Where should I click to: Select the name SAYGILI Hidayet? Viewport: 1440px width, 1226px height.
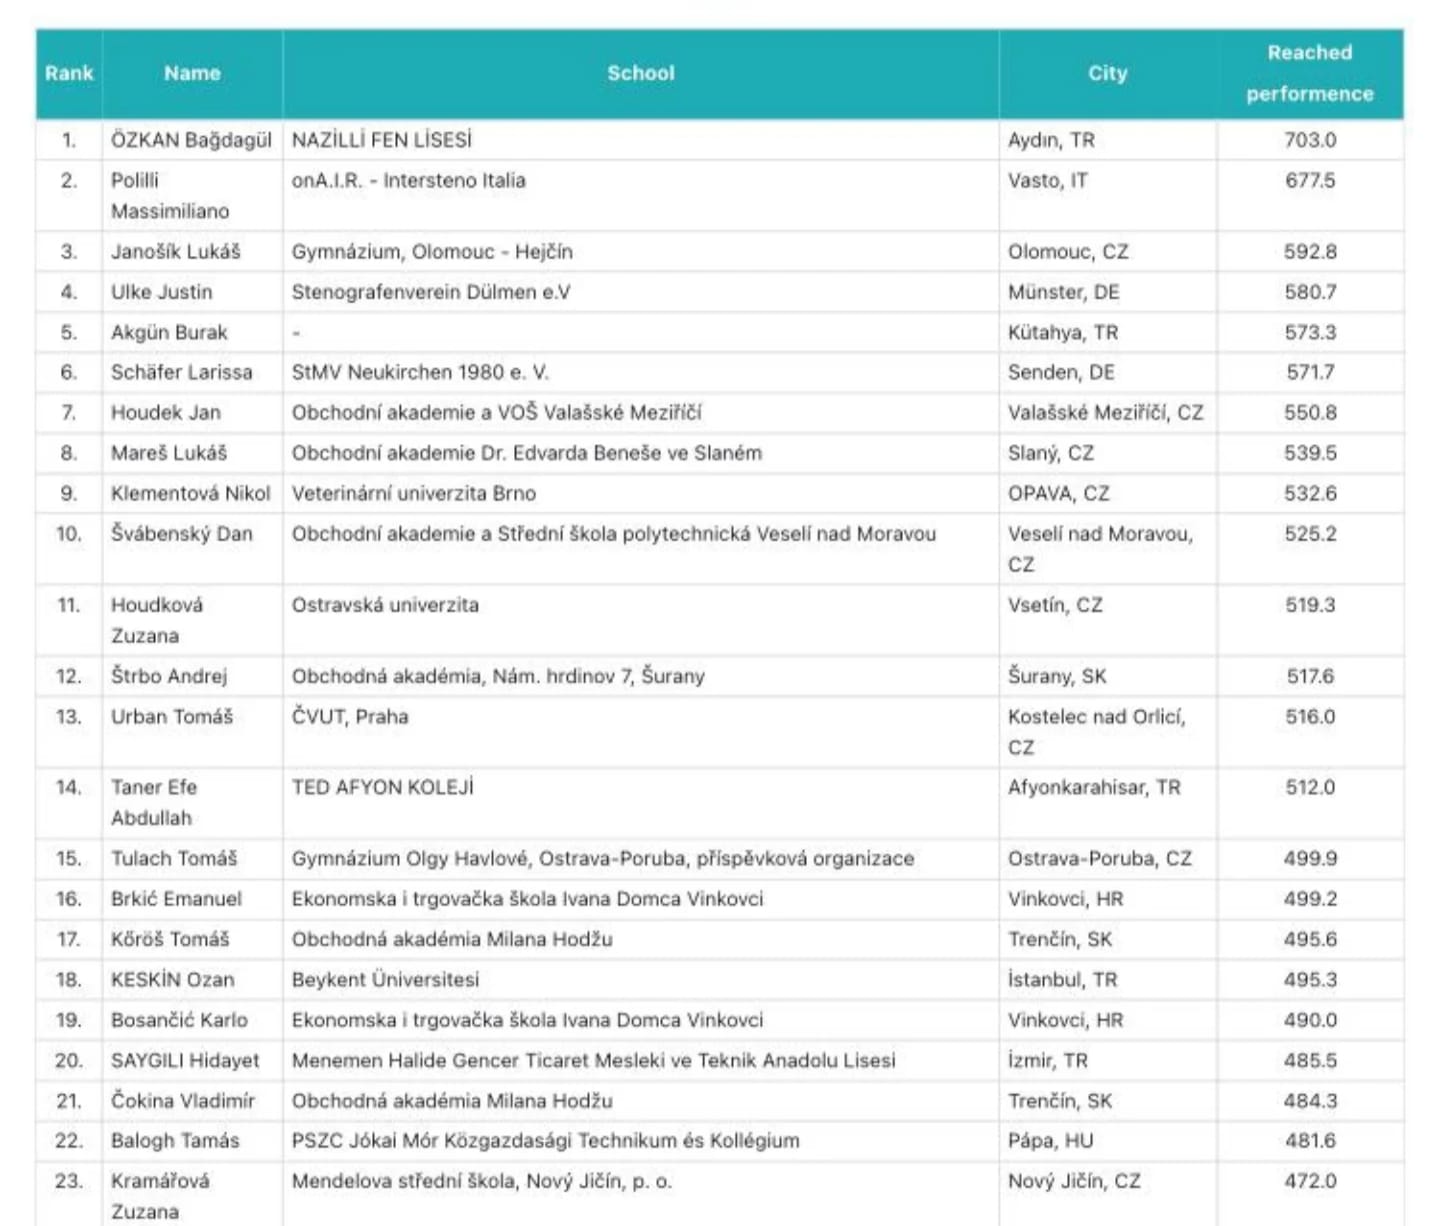pyautogui.click(x=185, y=1060)
